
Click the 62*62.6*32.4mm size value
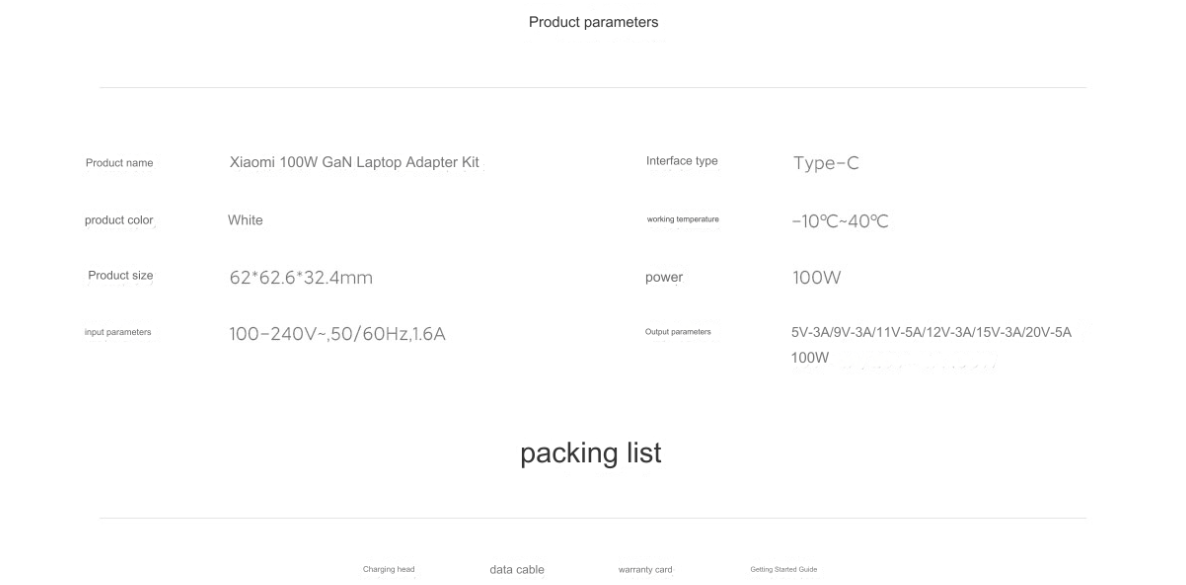click(301, 278)
